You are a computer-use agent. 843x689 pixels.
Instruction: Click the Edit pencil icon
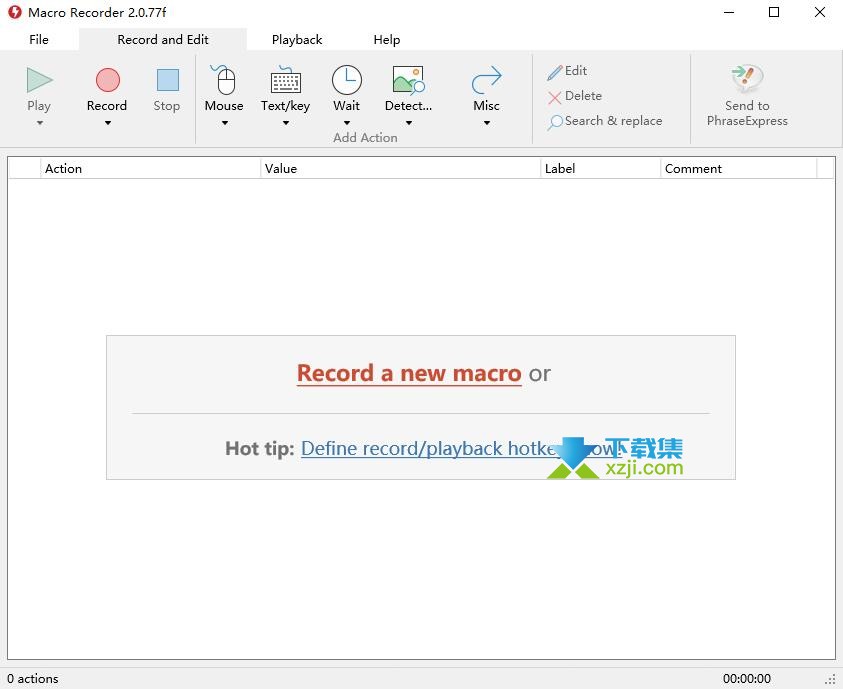(x=554, y=71)
